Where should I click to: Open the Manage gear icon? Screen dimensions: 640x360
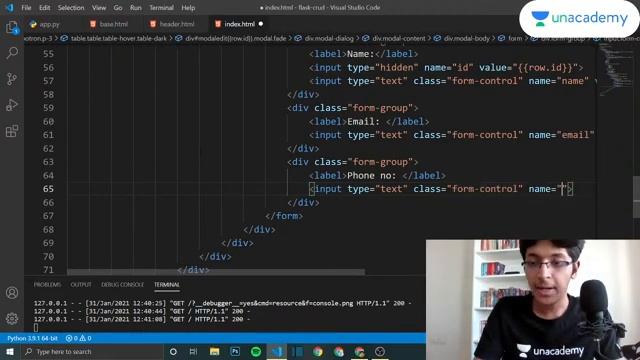(x=12, y=318)
